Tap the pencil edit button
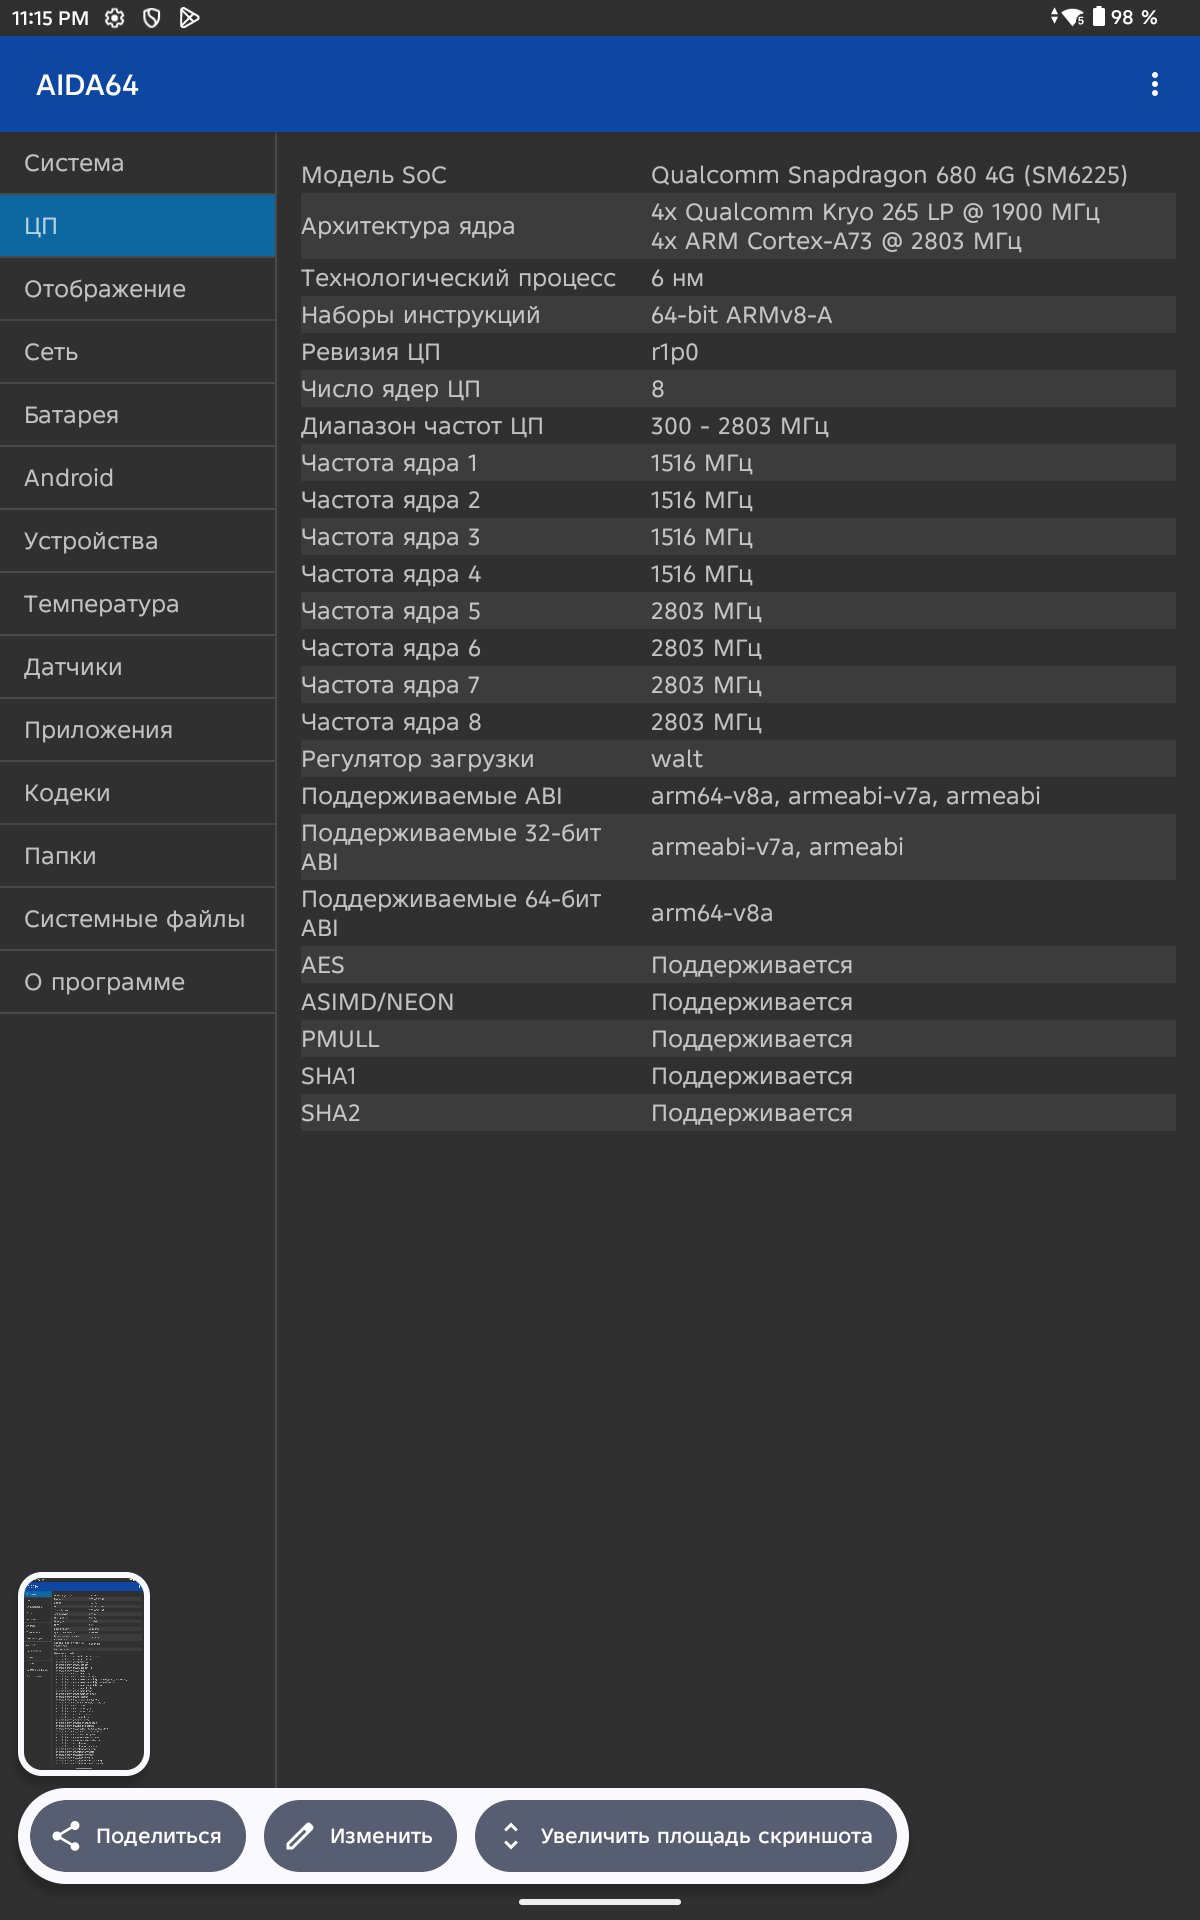1200x1920 pixels. pyautogui.click(x=360, y=1836)
